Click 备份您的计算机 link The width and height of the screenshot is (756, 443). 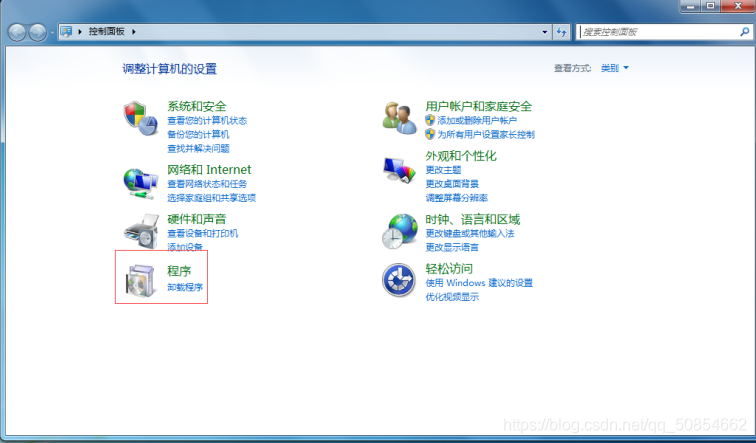[198, 134]
